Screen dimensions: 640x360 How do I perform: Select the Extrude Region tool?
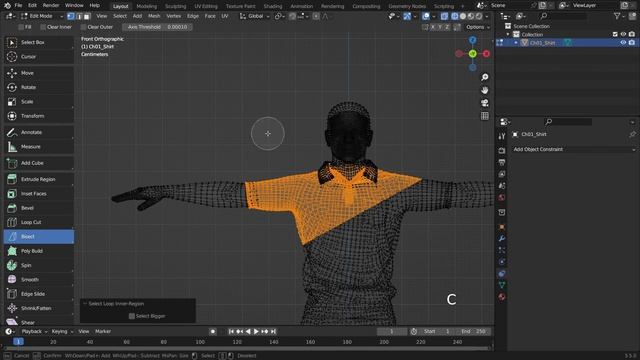[x=39, y=179]
